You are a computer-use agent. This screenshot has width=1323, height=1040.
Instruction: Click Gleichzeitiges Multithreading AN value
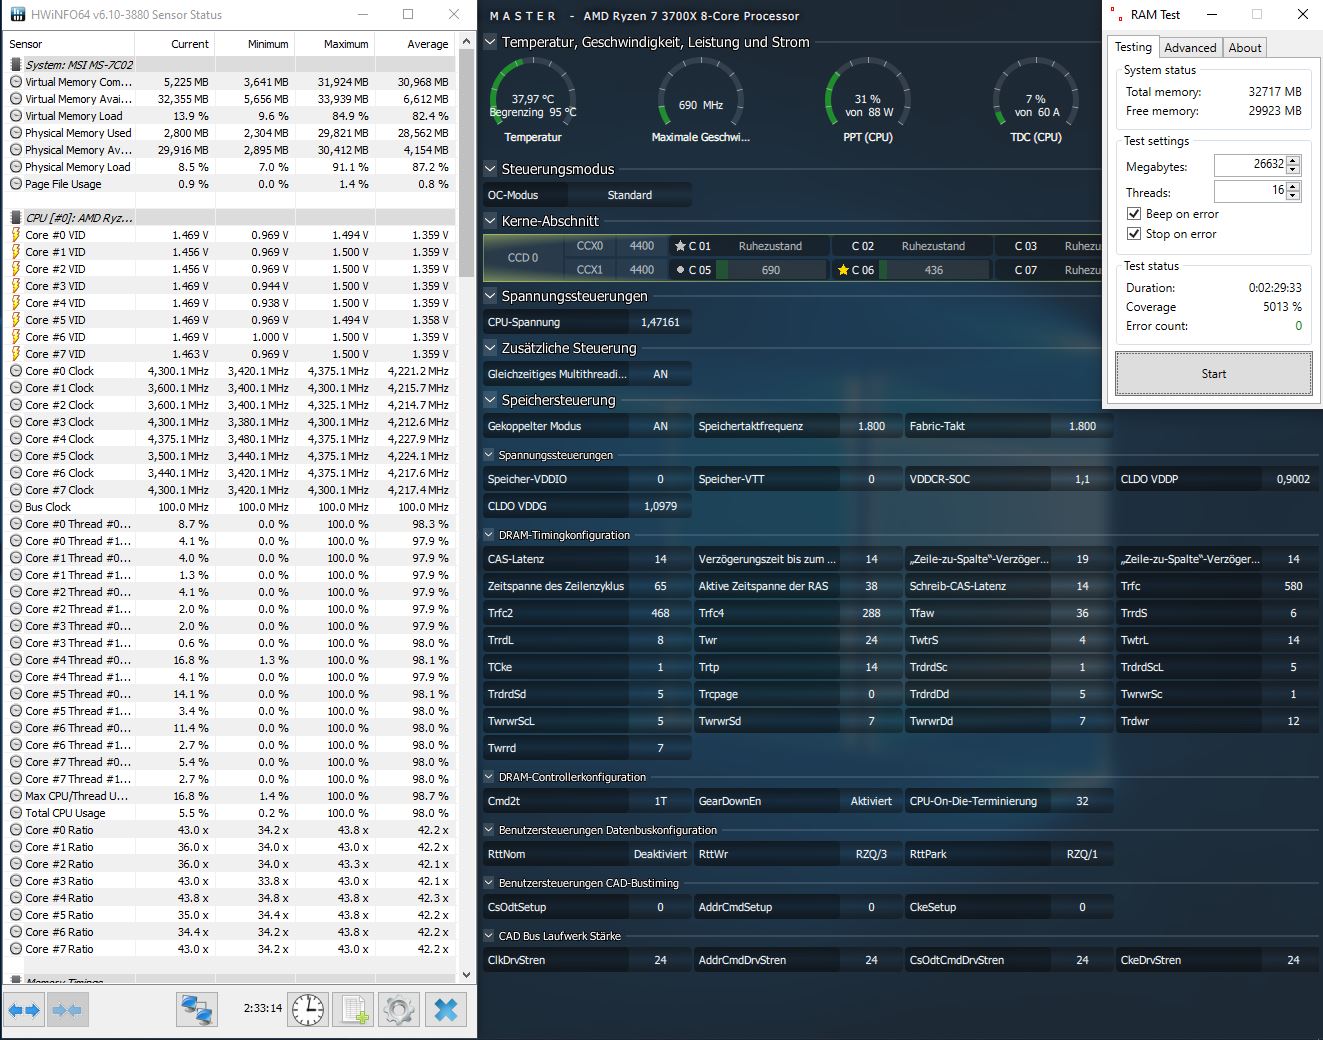pyautogui.click(x=660, y=374)
